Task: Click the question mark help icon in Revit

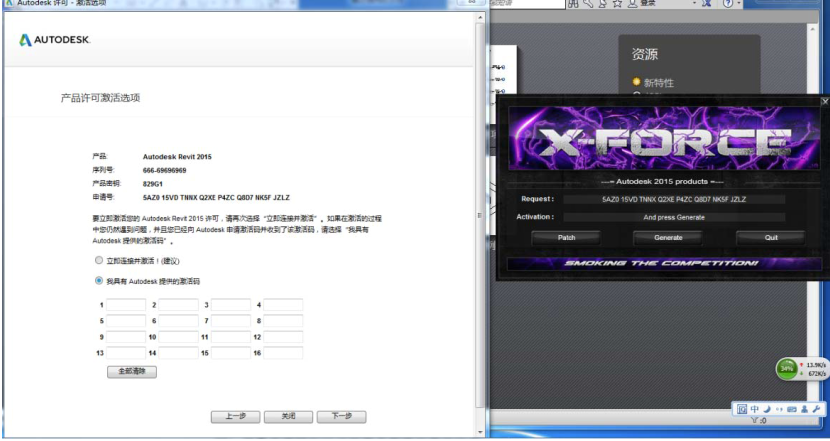Action: coord(728,4)
